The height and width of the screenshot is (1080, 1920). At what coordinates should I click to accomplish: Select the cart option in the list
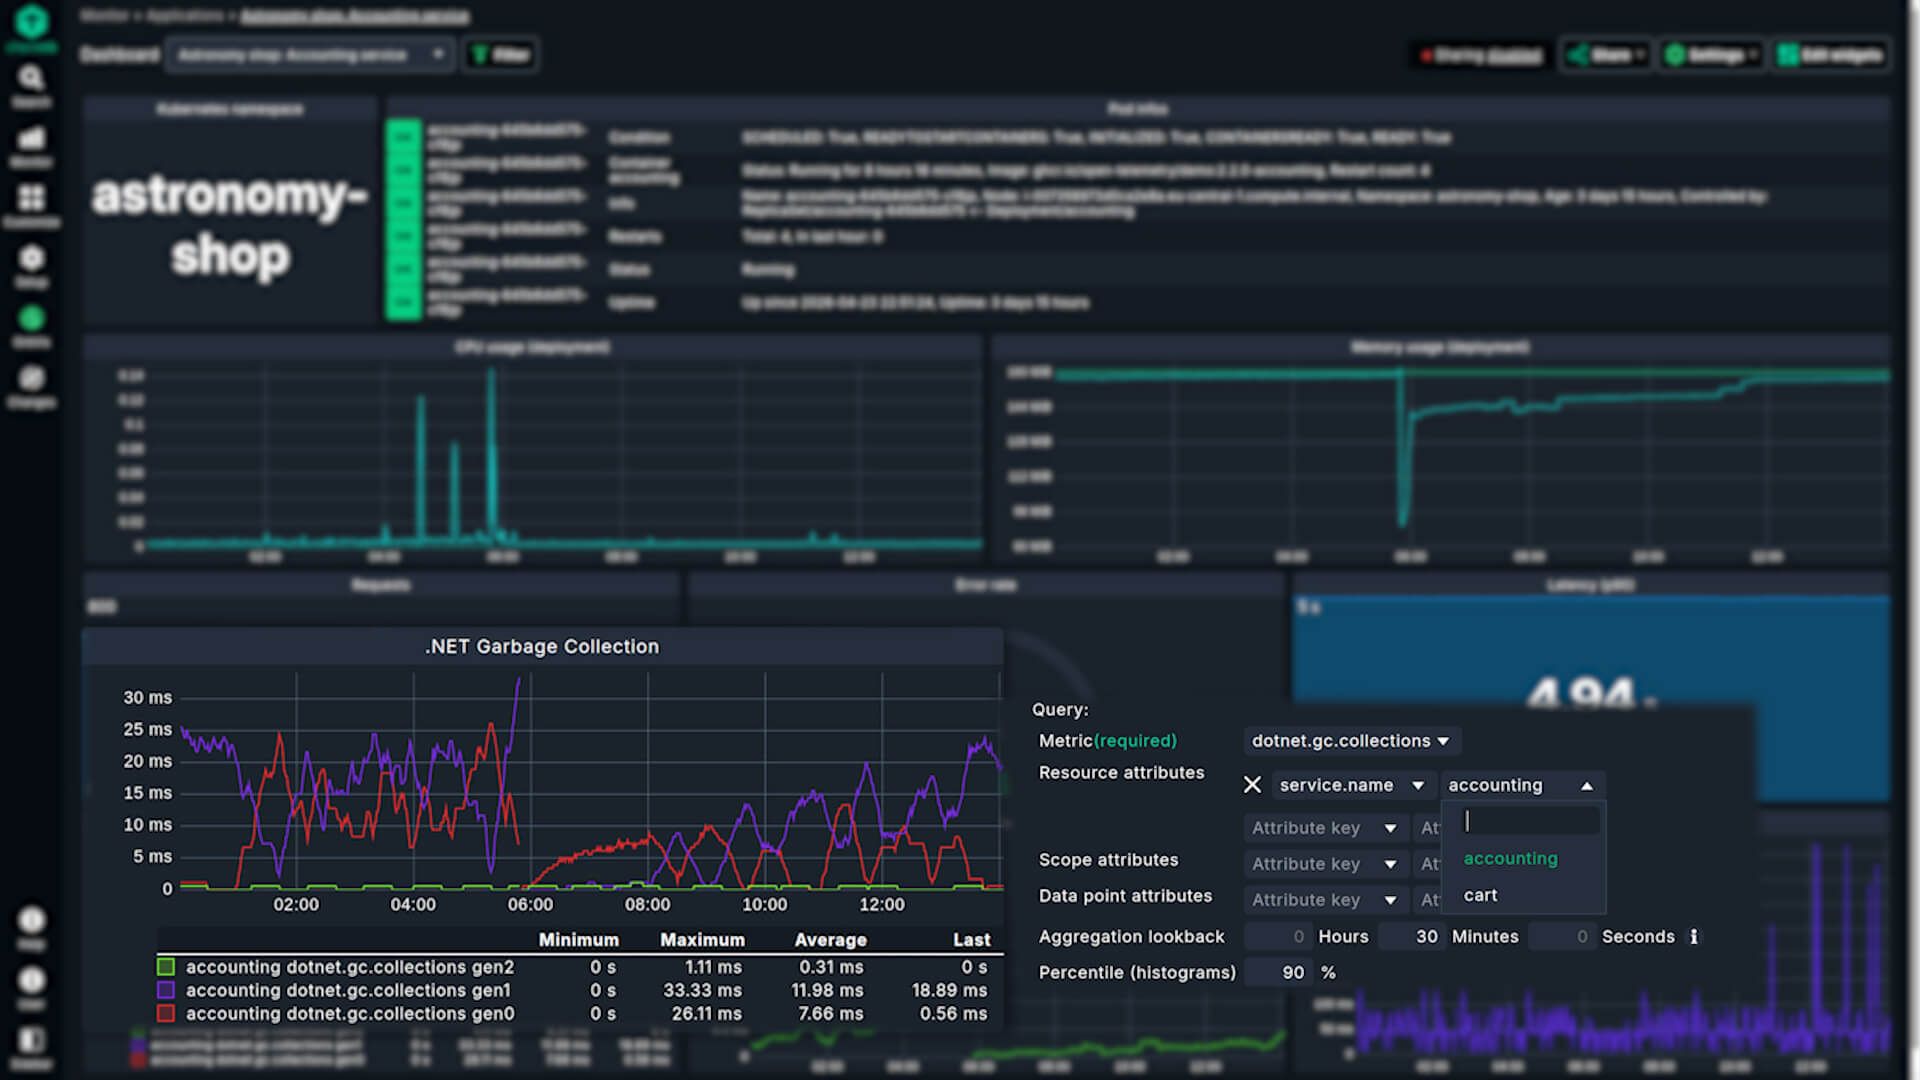click(1480, 895)
